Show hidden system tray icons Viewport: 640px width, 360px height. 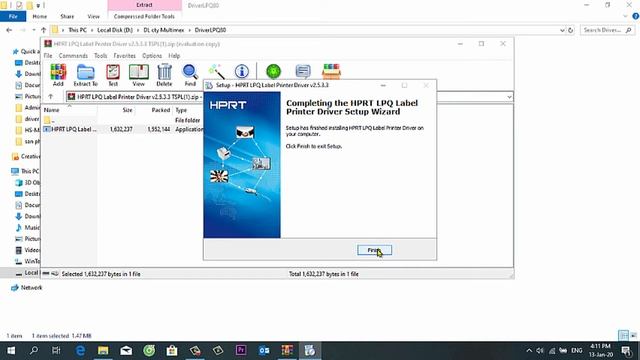point(529,350)
